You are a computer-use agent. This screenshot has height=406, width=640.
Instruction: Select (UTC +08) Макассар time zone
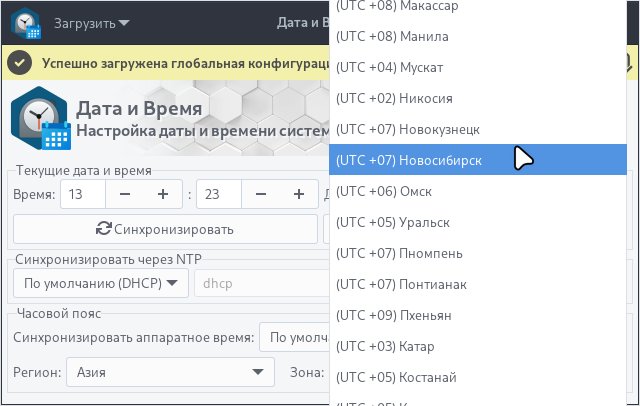coord(478,7)
